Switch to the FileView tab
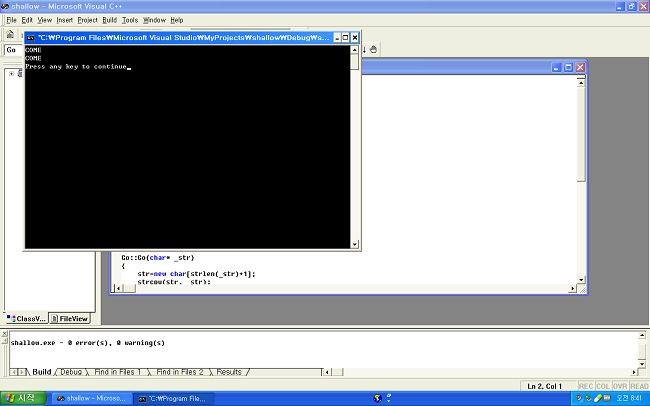This screenshot has height=406, width=650. click(70, 319)
